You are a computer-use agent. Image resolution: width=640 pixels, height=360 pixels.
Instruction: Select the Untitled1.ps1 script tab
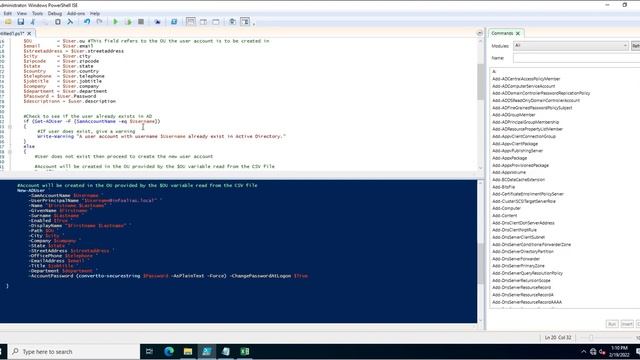pyautogui.click(x=12, y=33)
